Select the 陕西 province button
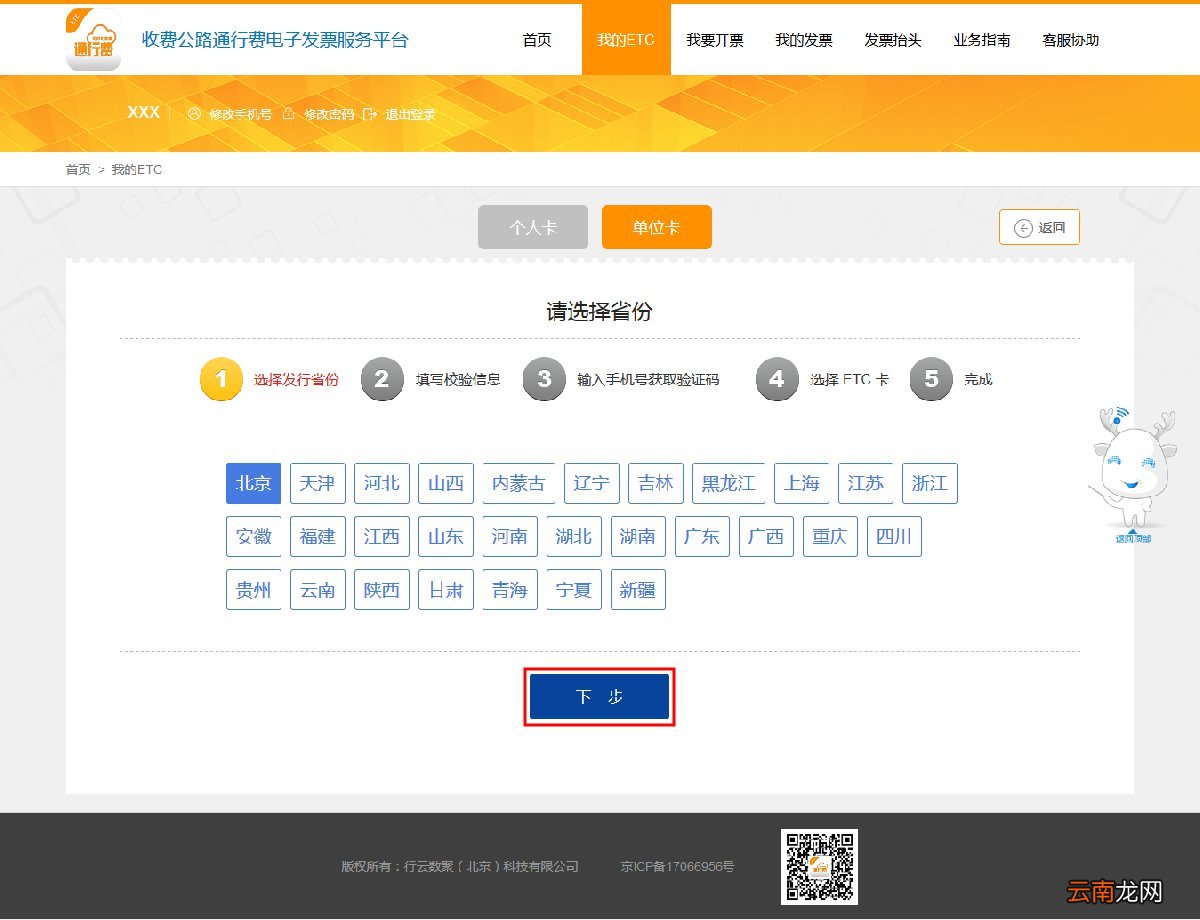 381,590
